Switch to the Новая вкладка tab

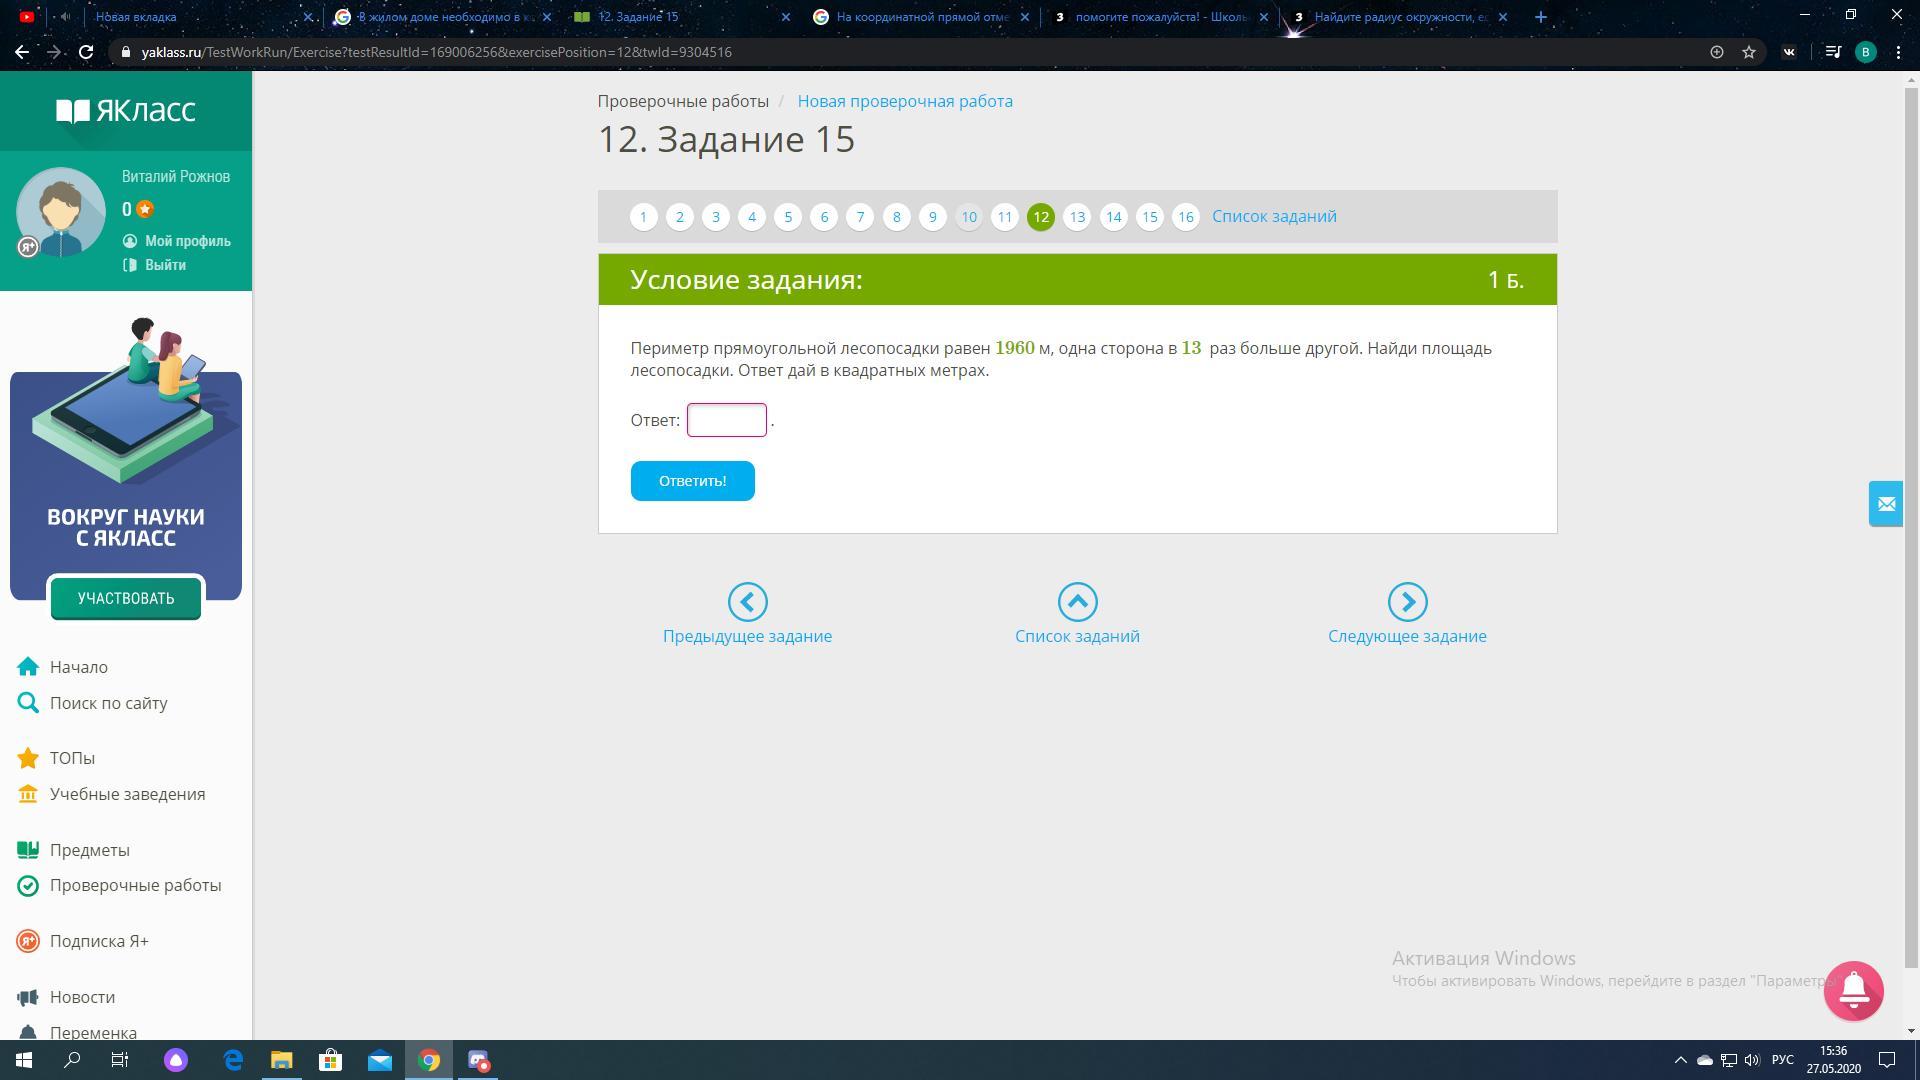tap(136, 17)
